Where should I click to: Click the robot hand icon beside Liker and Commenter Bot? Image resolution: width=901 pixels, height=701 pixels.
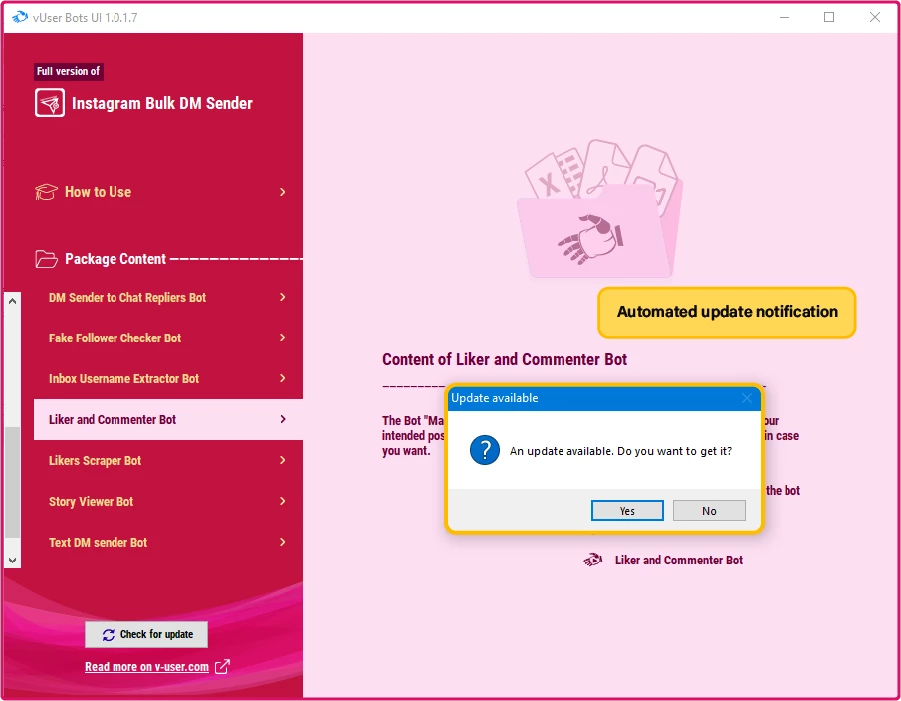click(593, 560)
